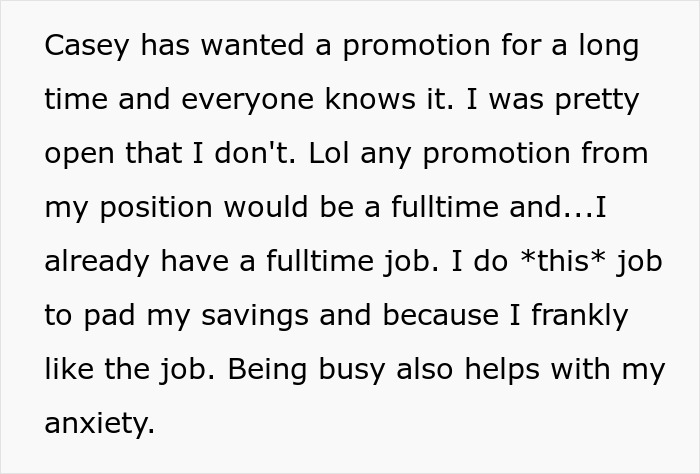
Task: Click the word "busy" in the paragraph
Action: coord(353,370)
